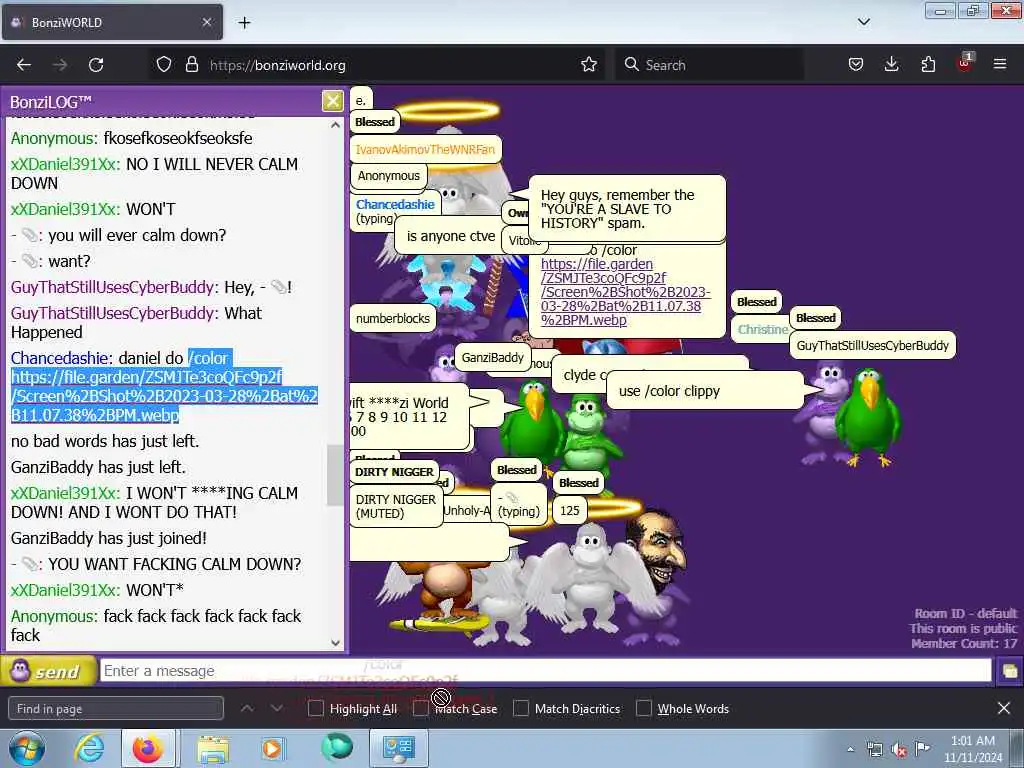Screen dimensions: 1024x768
Task: Select the BonziWORLD tab
Action: click(x=112, y=22)
